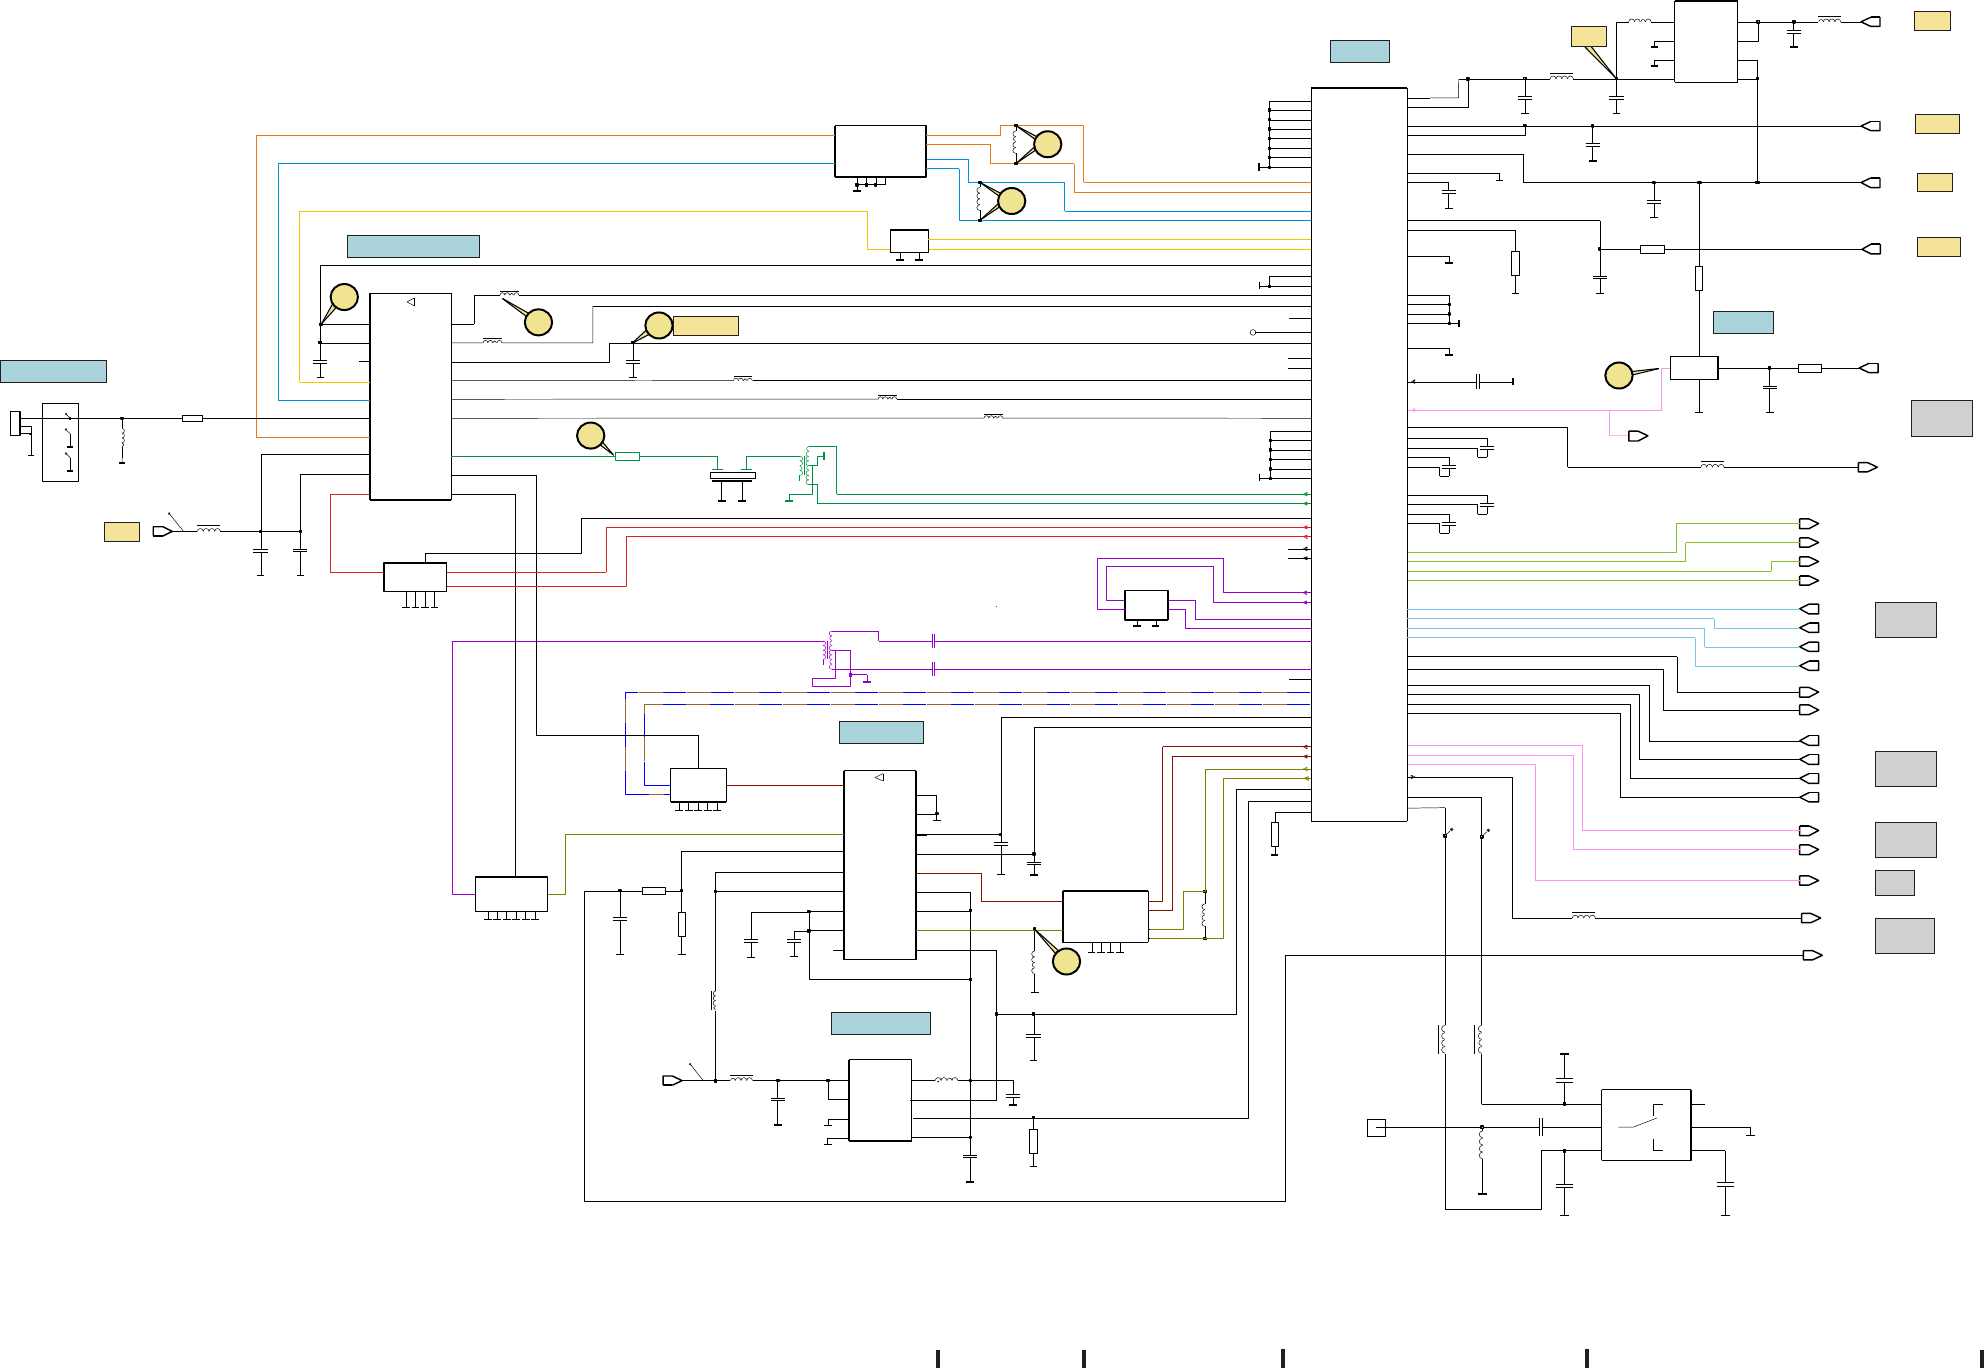Click the small IC wired with purple lines

point(1146,605)
